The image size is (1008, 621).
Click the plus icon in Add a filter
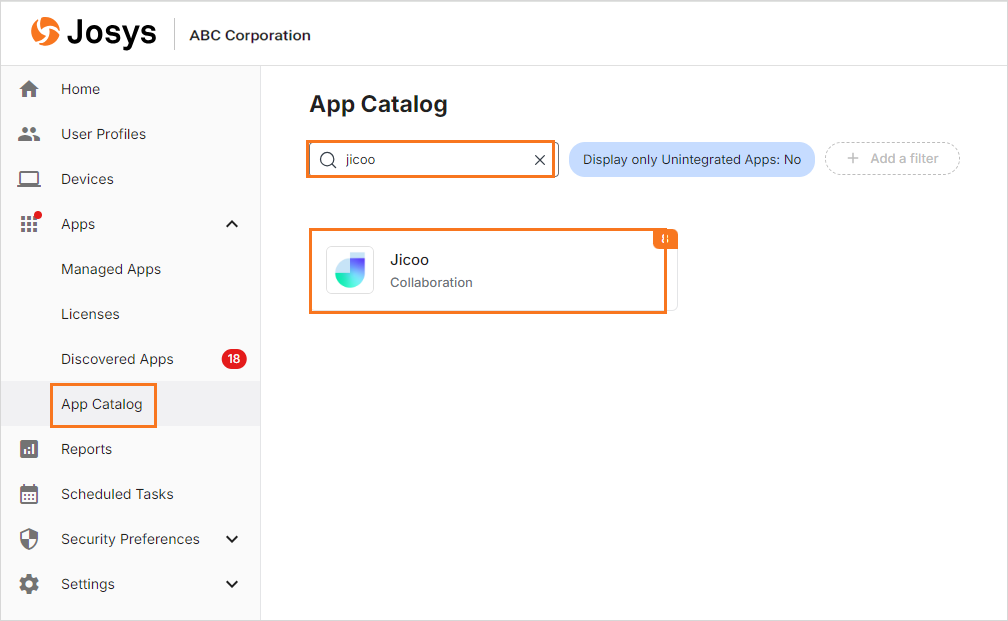pyautogui.click(x=852, y=158)
